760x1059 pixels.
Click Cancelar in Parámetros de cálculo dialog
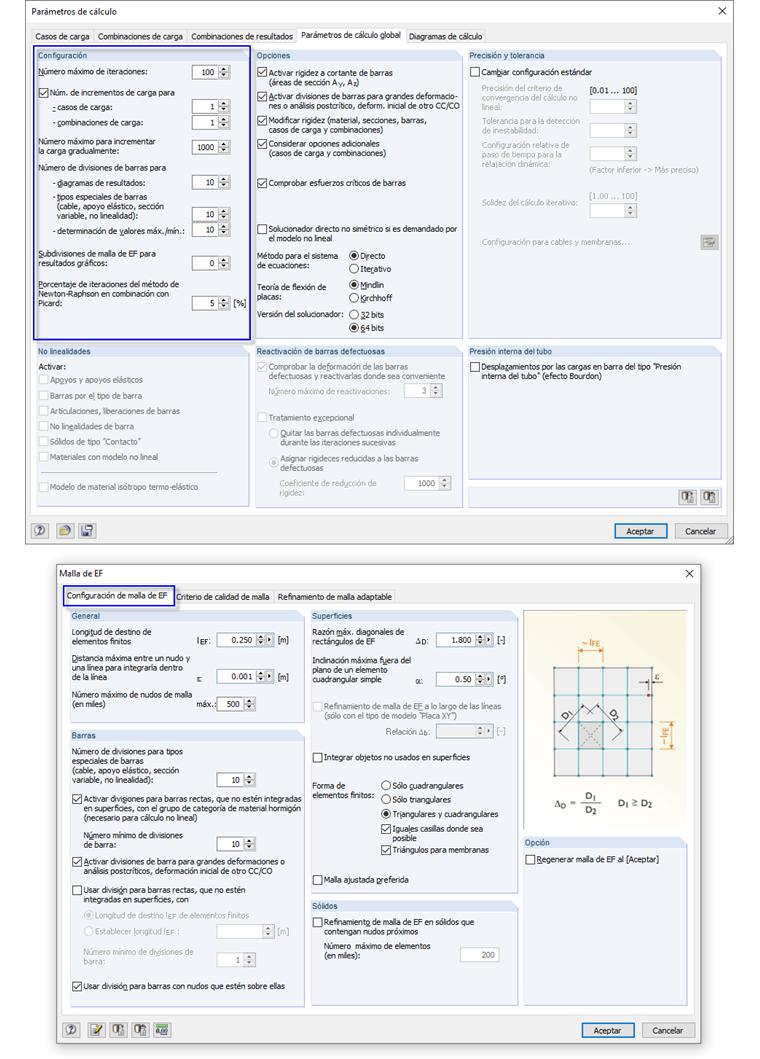(700, 532)
